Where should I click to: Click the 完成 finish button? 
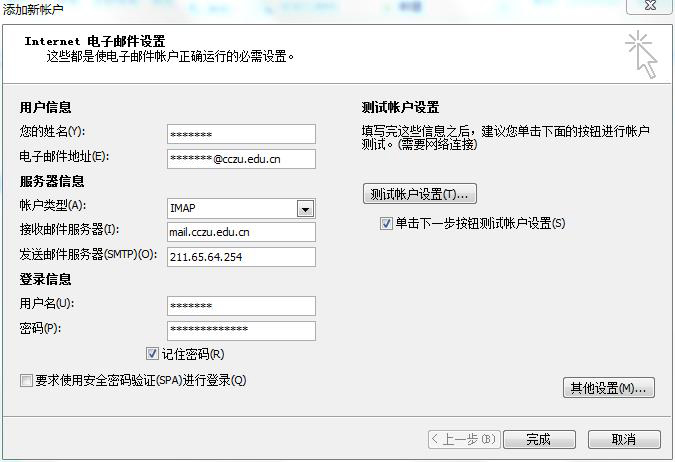point(539,440)
